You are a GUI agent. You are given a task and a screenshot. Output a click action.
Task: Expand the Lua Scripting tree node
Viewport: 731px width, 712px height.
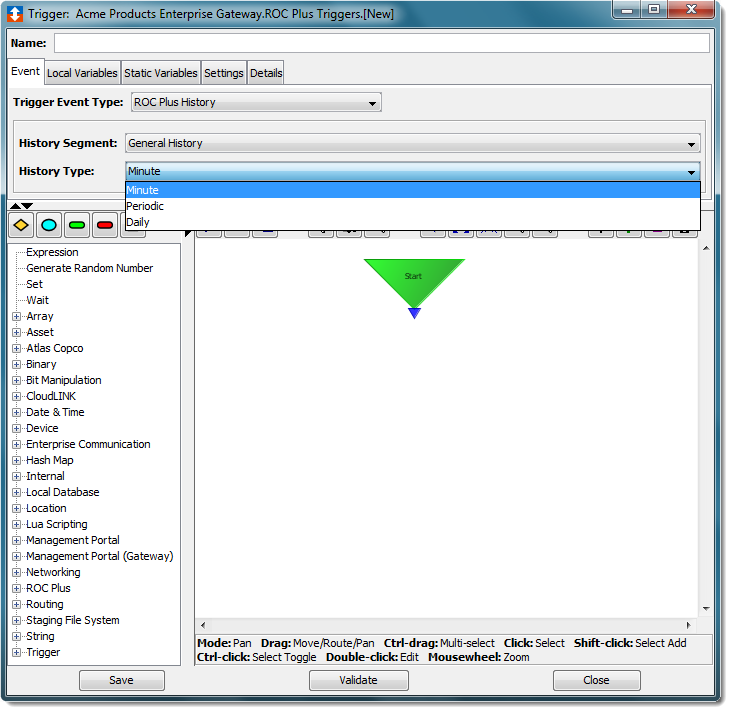tap(17, 524)
